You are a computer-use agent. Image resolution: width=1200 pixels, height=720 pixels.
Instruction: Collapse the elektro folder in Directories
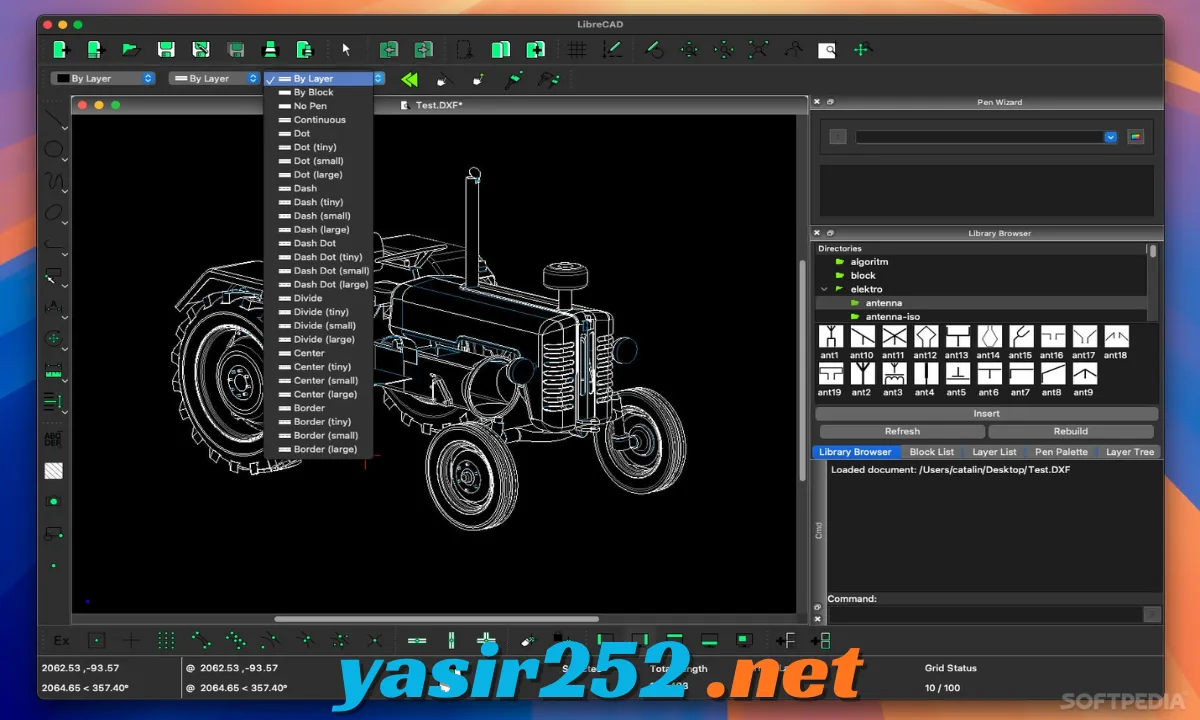tap(824, 289)
